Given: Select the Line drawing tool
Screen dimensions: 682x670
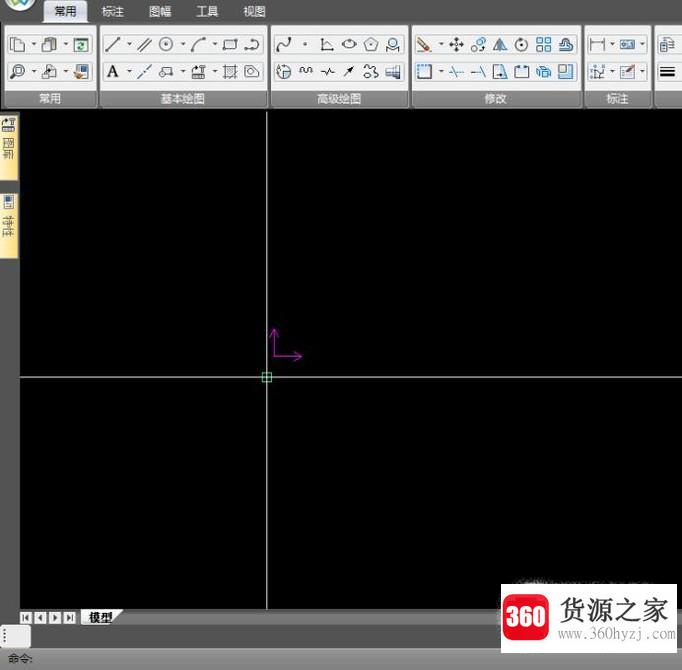Looking at the screenshot, I should tap(113, 44).
